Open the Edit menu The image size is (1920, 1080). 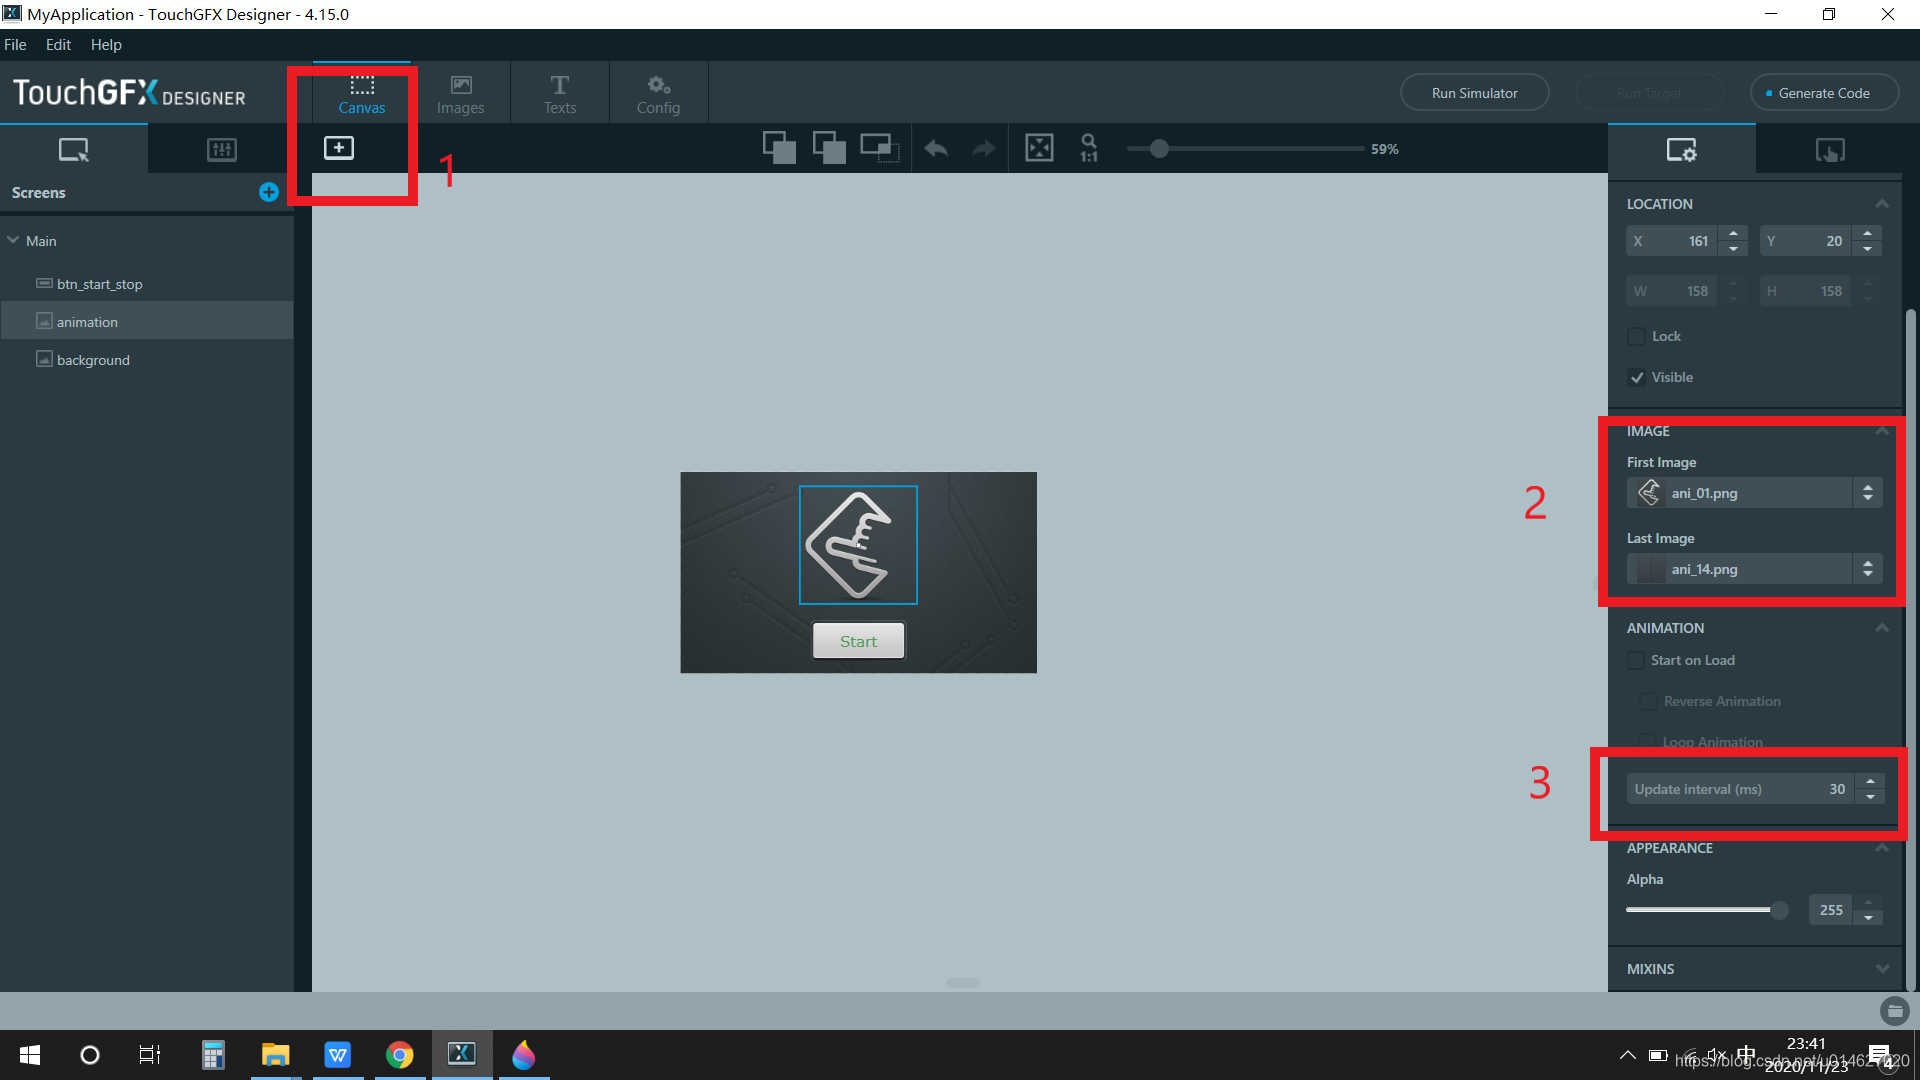pyautogui.click(x=58, y=45)
